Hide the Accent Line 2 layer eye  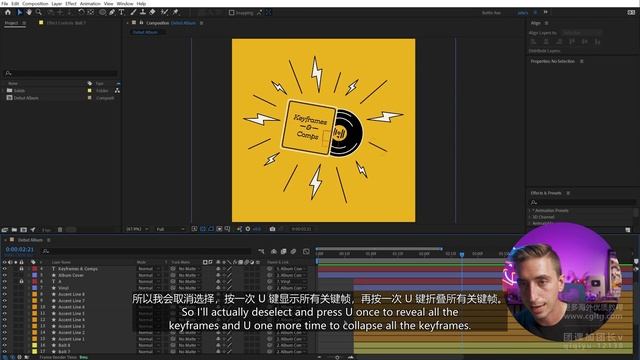[4, 333]
